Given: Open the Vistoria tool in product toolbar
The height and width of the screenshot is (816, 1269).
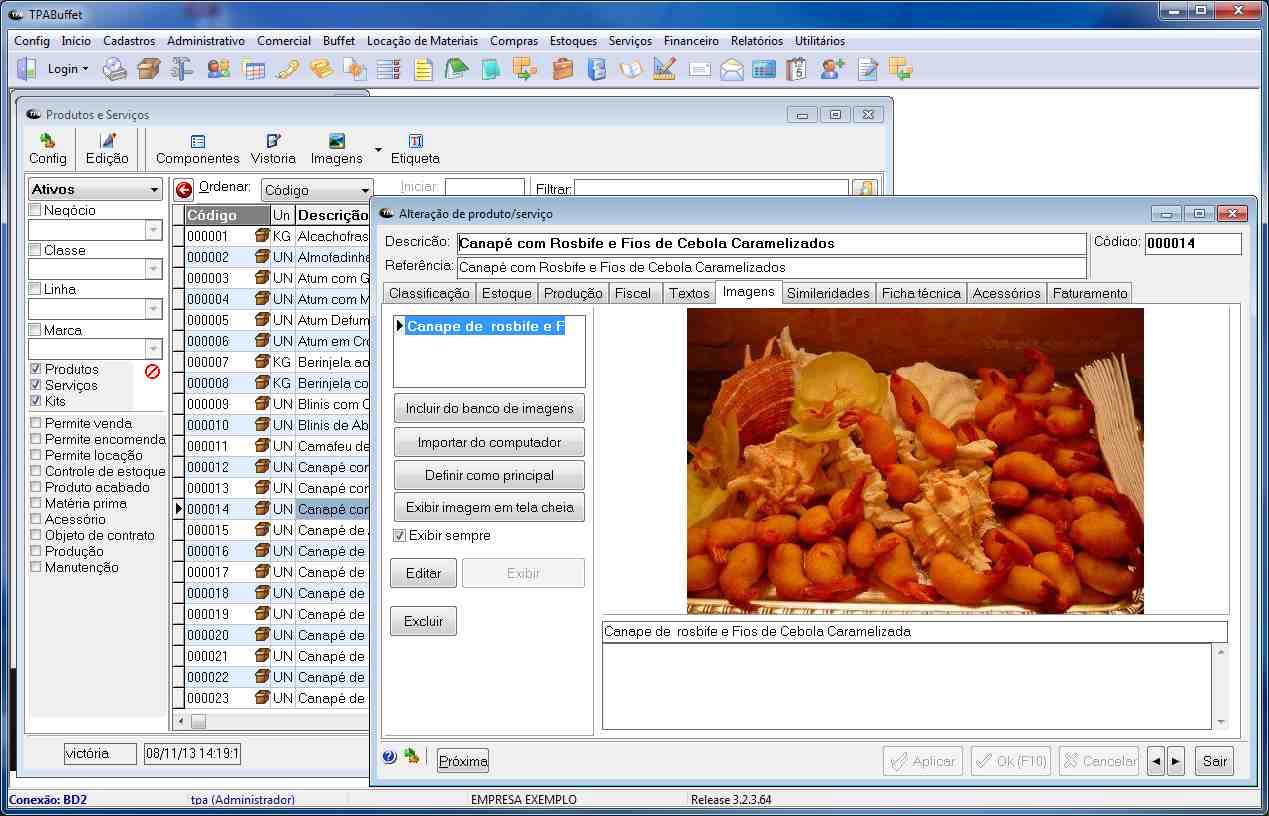Looking at the screenshot, I should (273, 149).
